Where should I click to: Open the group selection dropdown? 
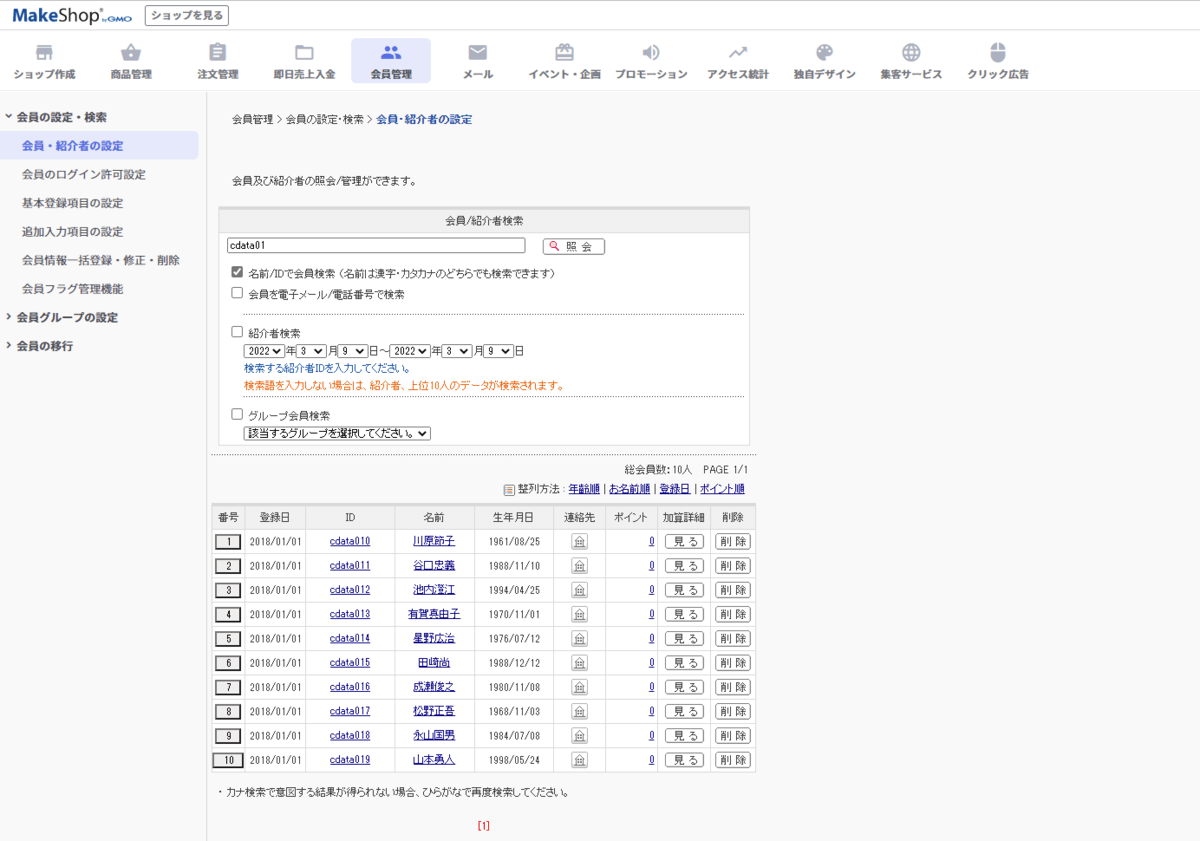click(x=337, y=433)
